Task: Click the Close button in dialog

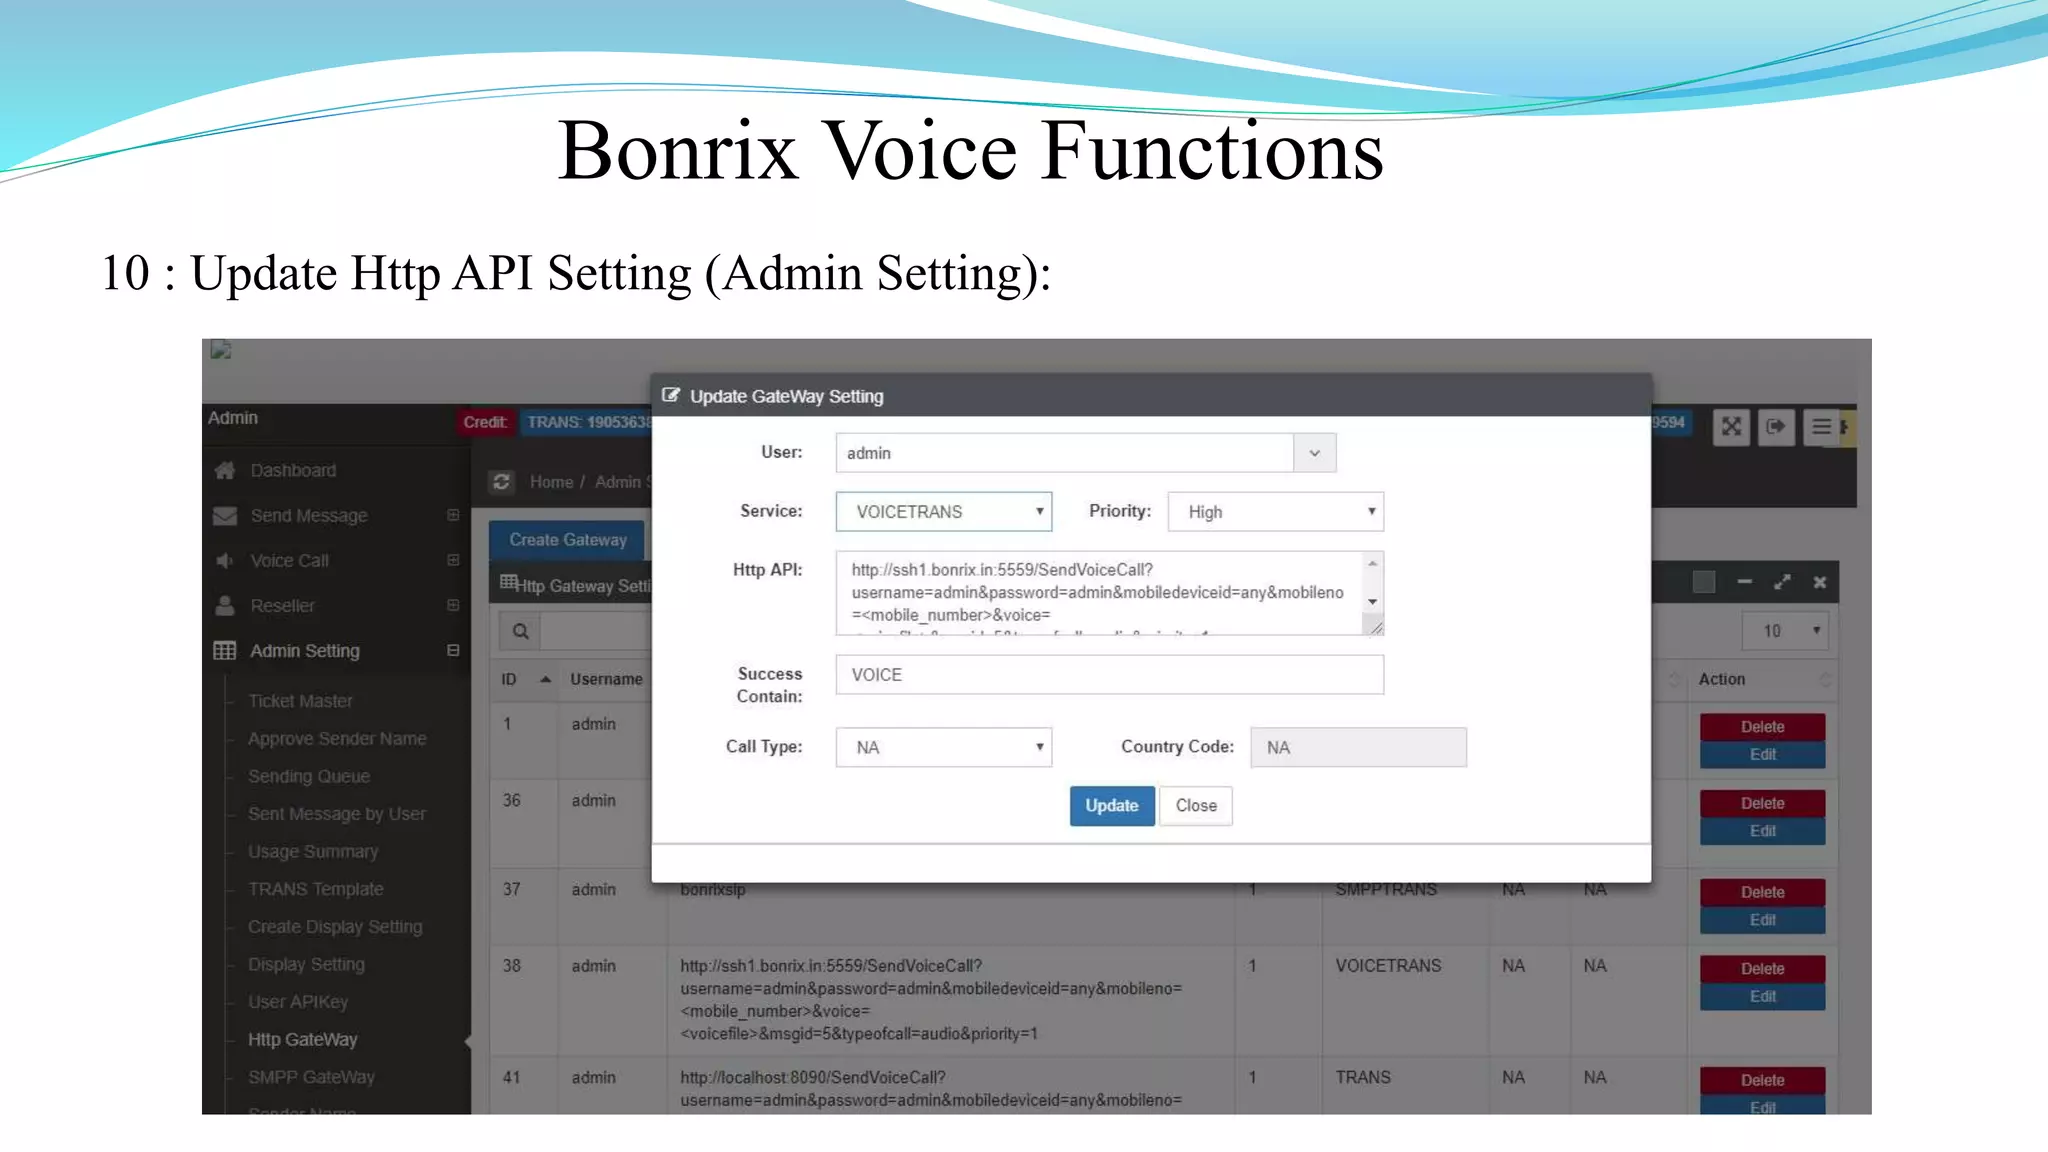Action: click(1196, 806)
